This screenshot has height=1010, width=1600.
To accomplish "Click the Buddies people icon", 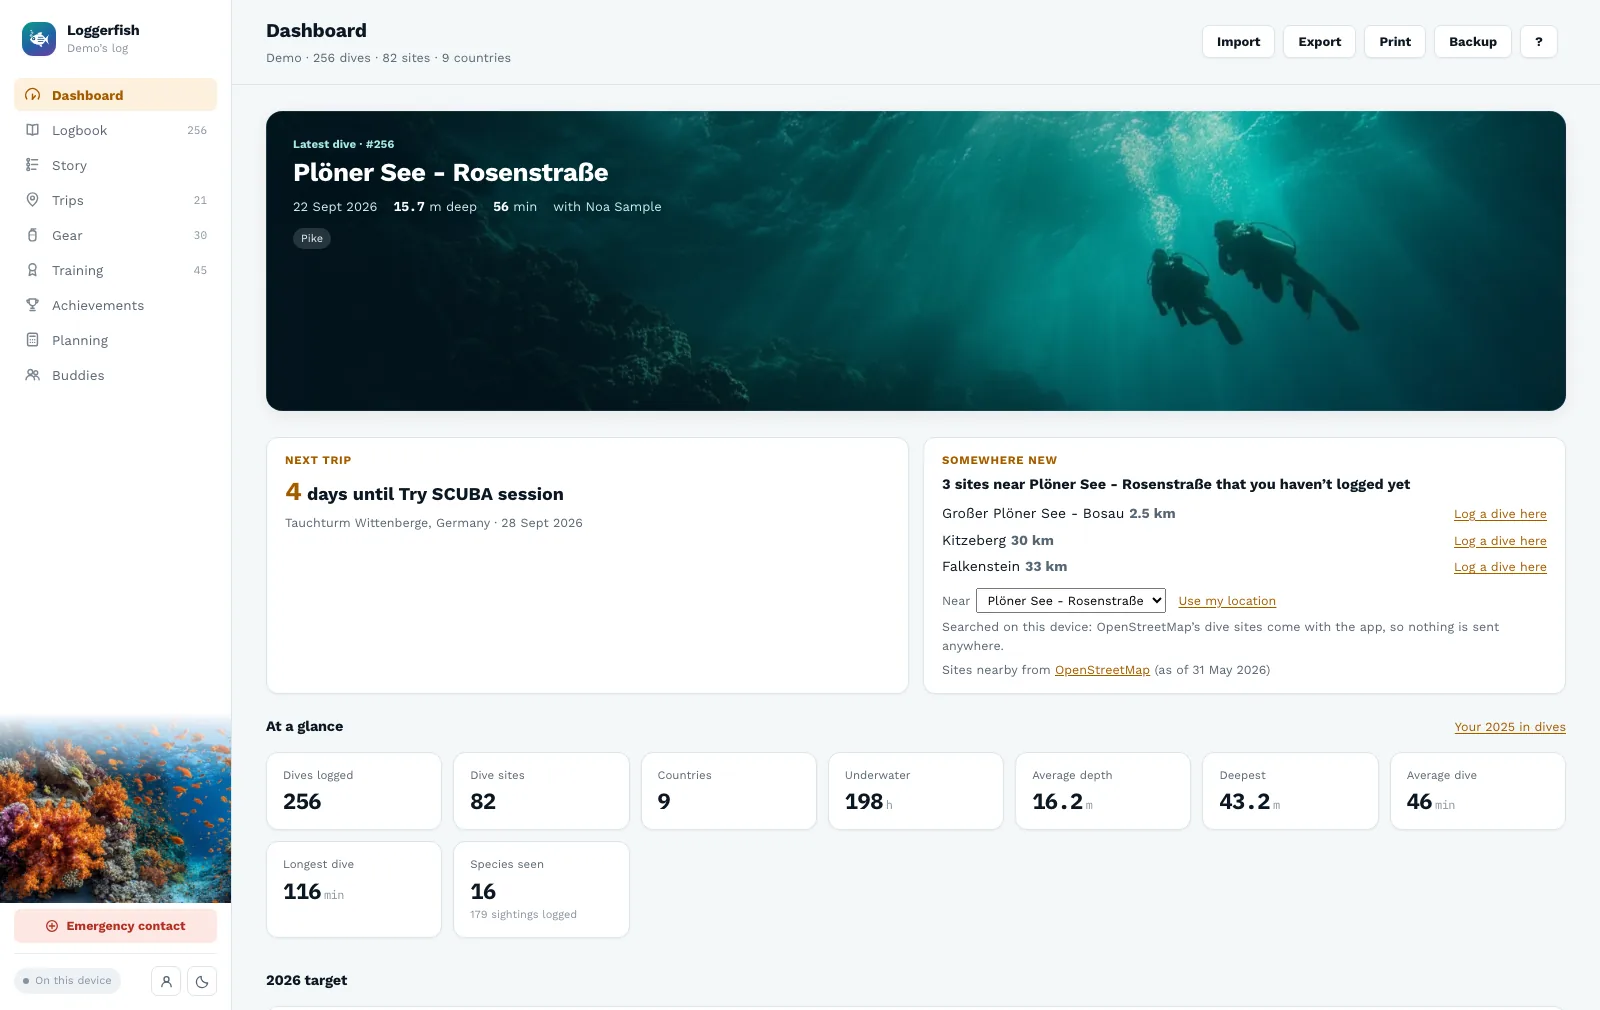I will click(x=33, y=375).
